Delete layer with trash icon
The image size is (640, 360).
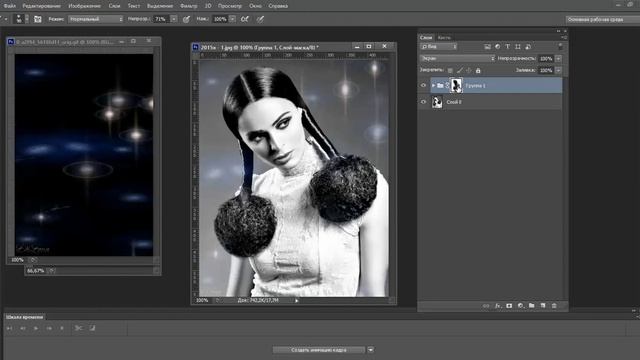coord(554,306)
